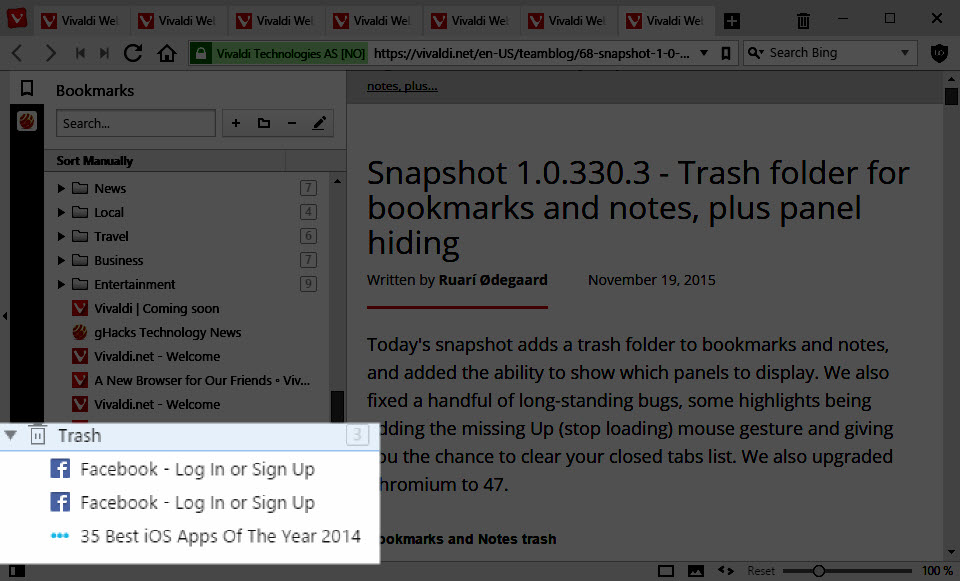The image size is (960, 581).
Task: Click the search engine magnifier icon
Action: point(756,53)
